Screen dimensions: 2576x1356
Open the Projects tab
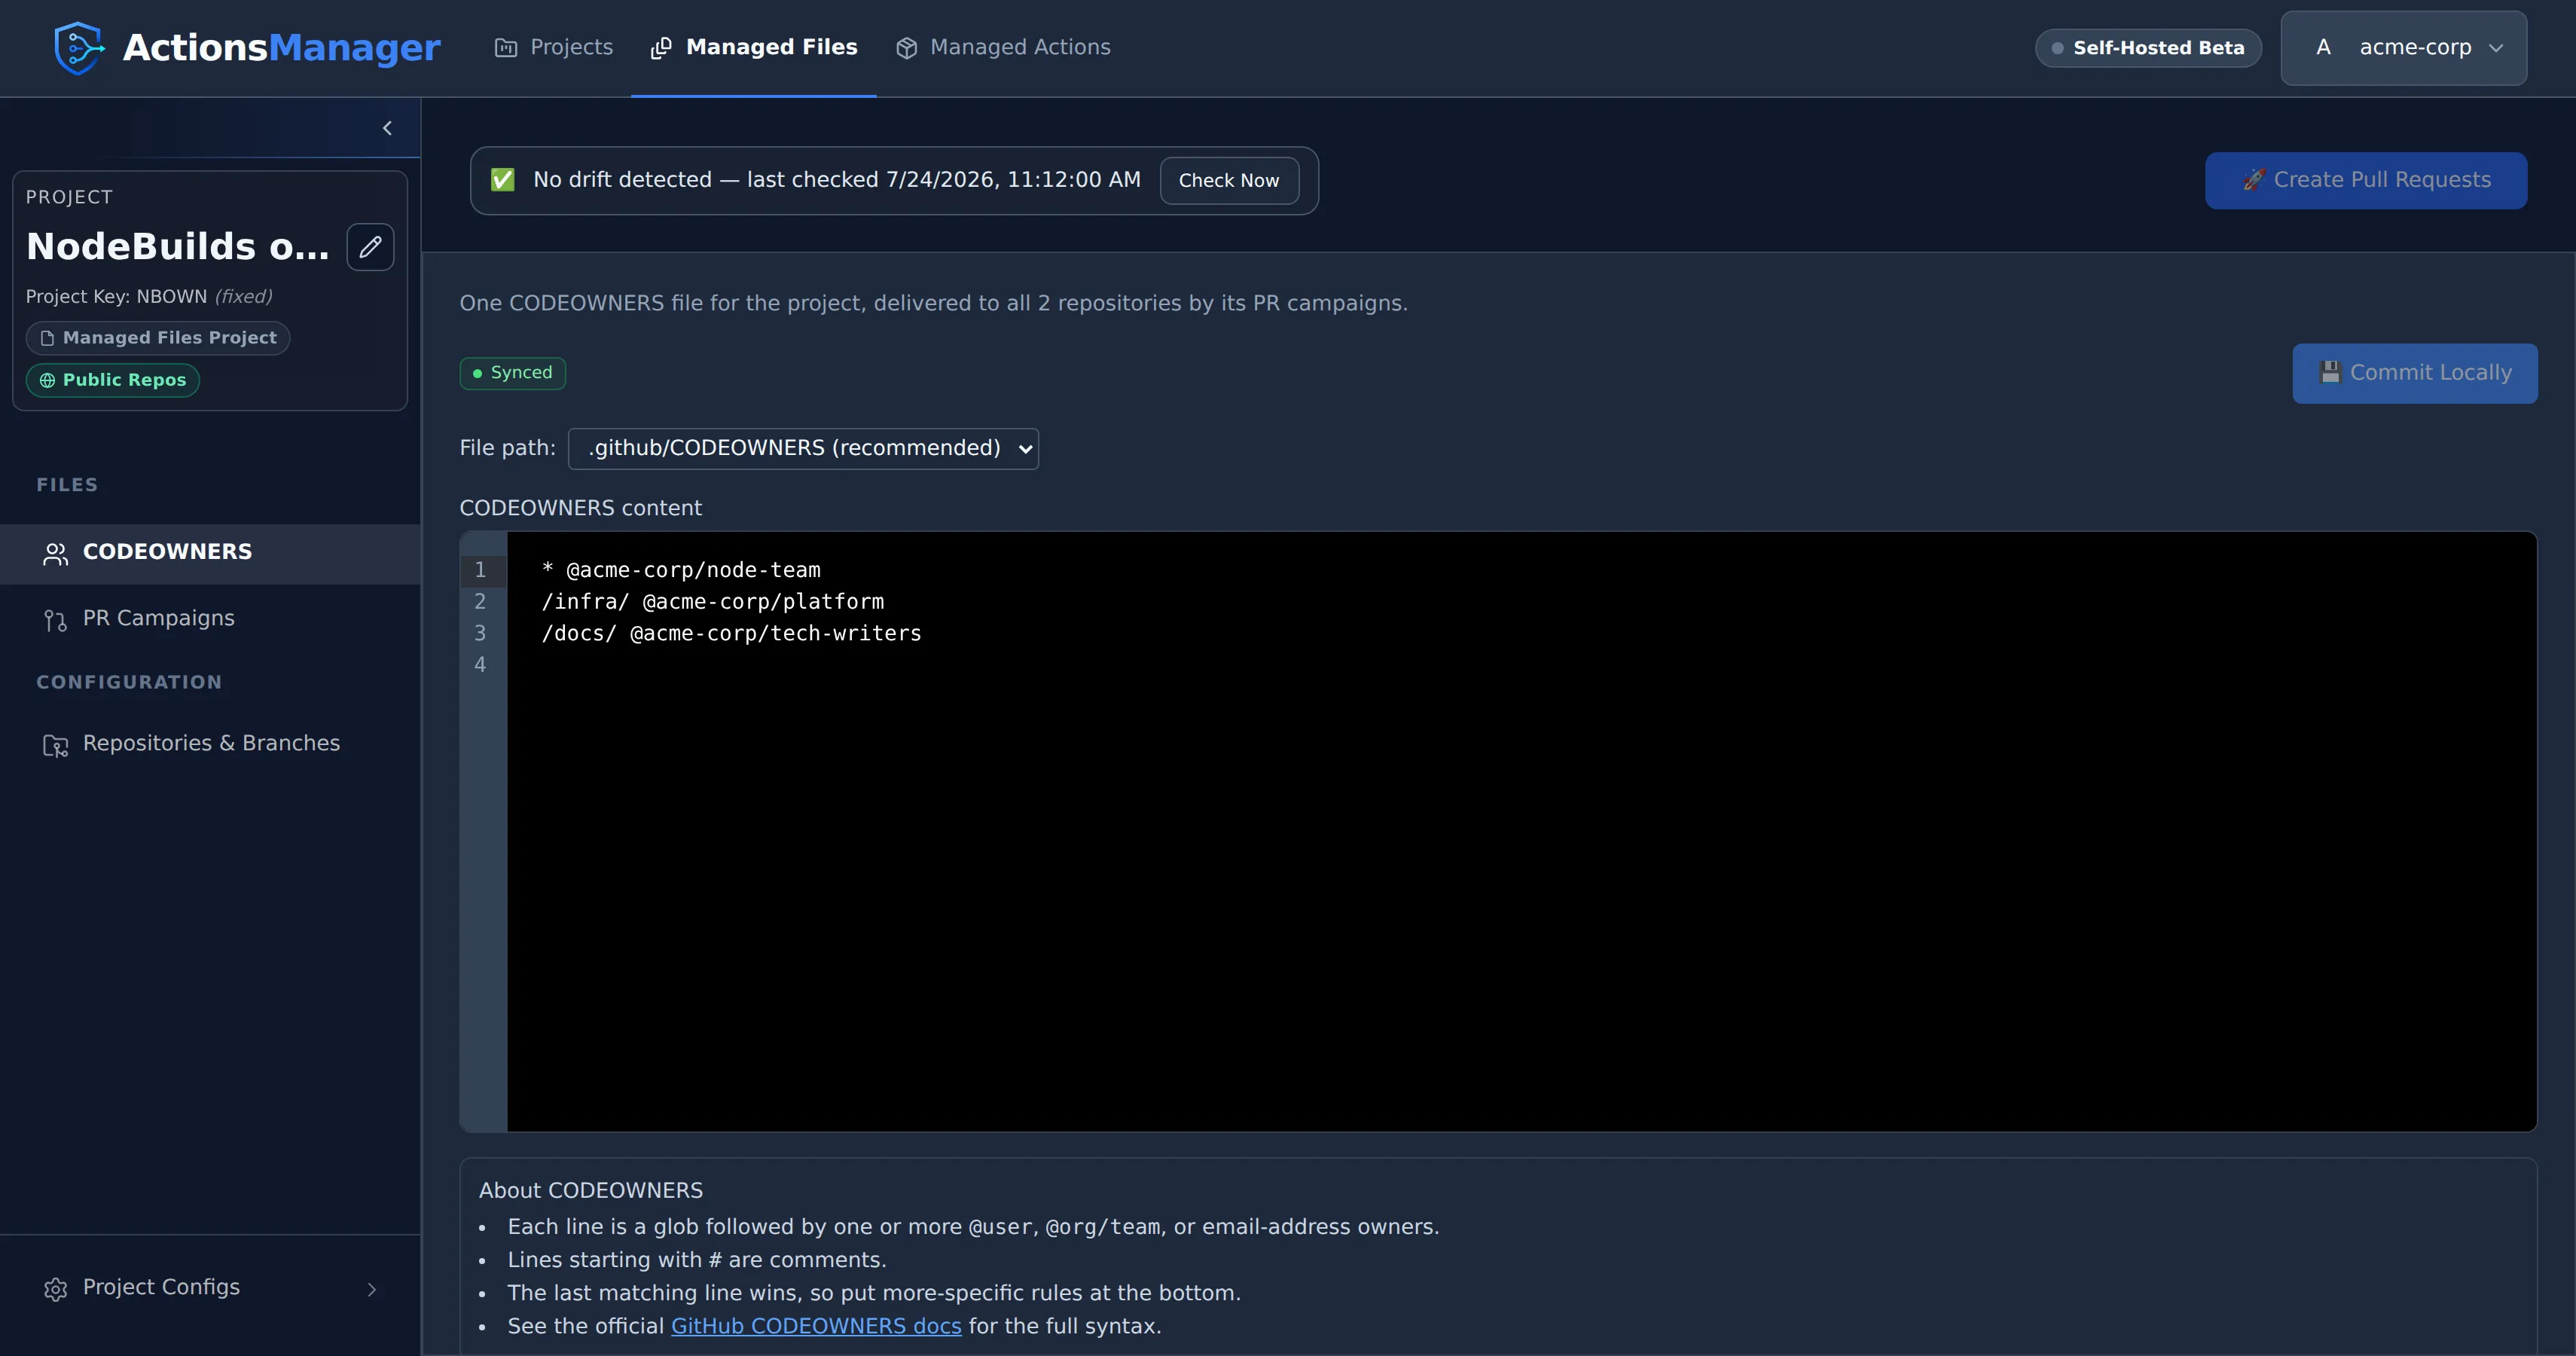pos(554,48)
